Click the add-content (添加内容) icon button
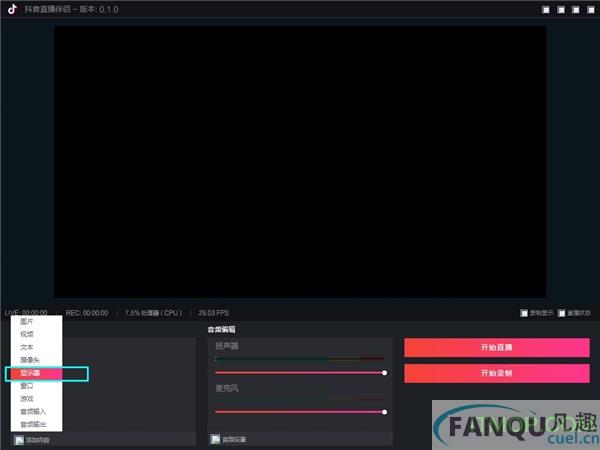The width and height of the screenshot is (600, 450). (x=19, y=440)
